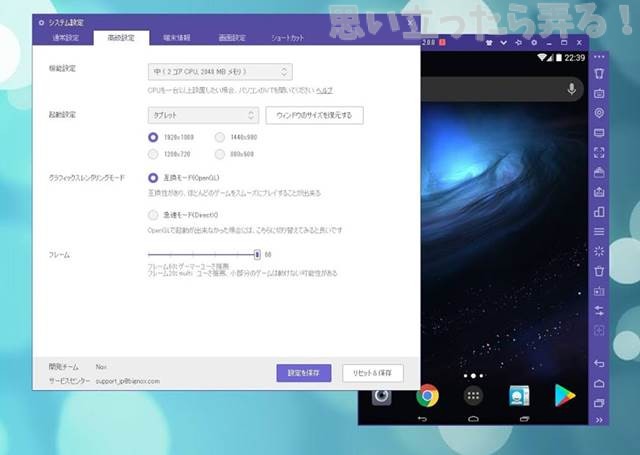Click the virtual location pin icon in sidebar
640x455 pixels.
[x=599, y=113]
